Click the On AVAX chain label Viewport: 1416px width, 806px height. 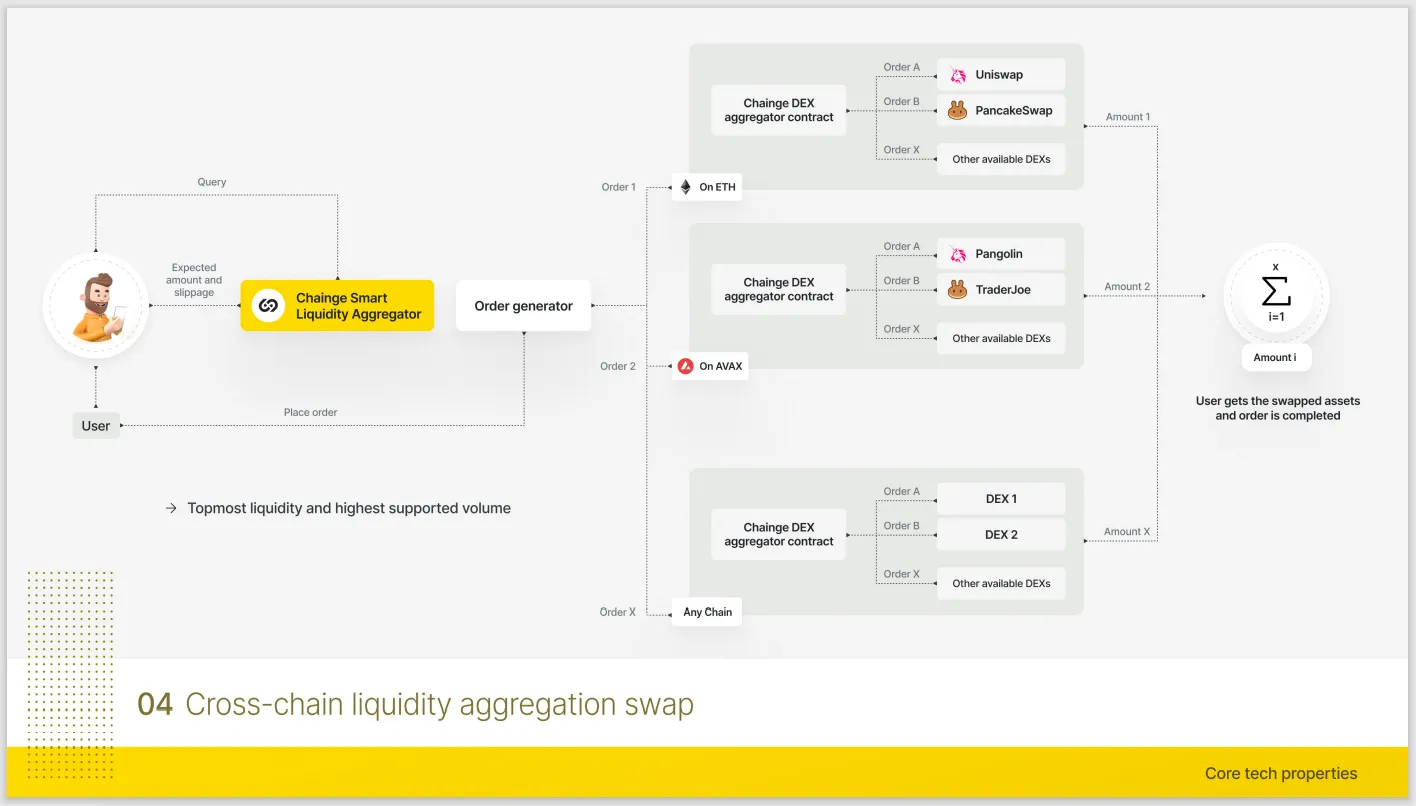click(710, 366)
